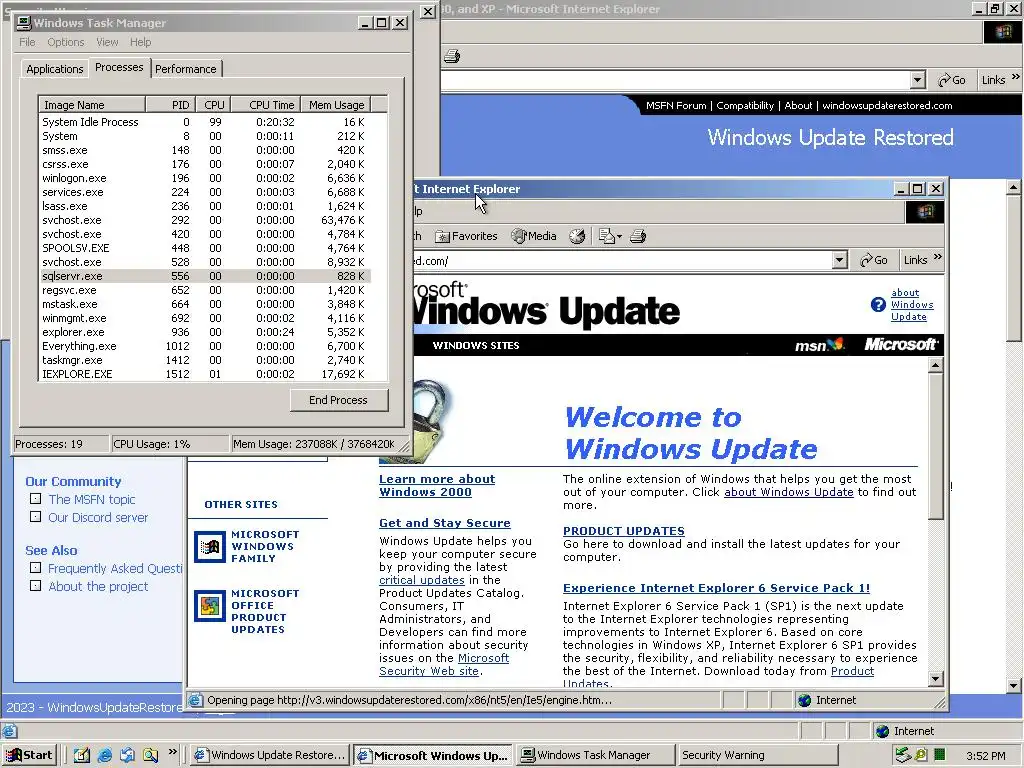1024x768 pixels.
Task: Select the Everything.exe process row
Action: pos(206,346)
